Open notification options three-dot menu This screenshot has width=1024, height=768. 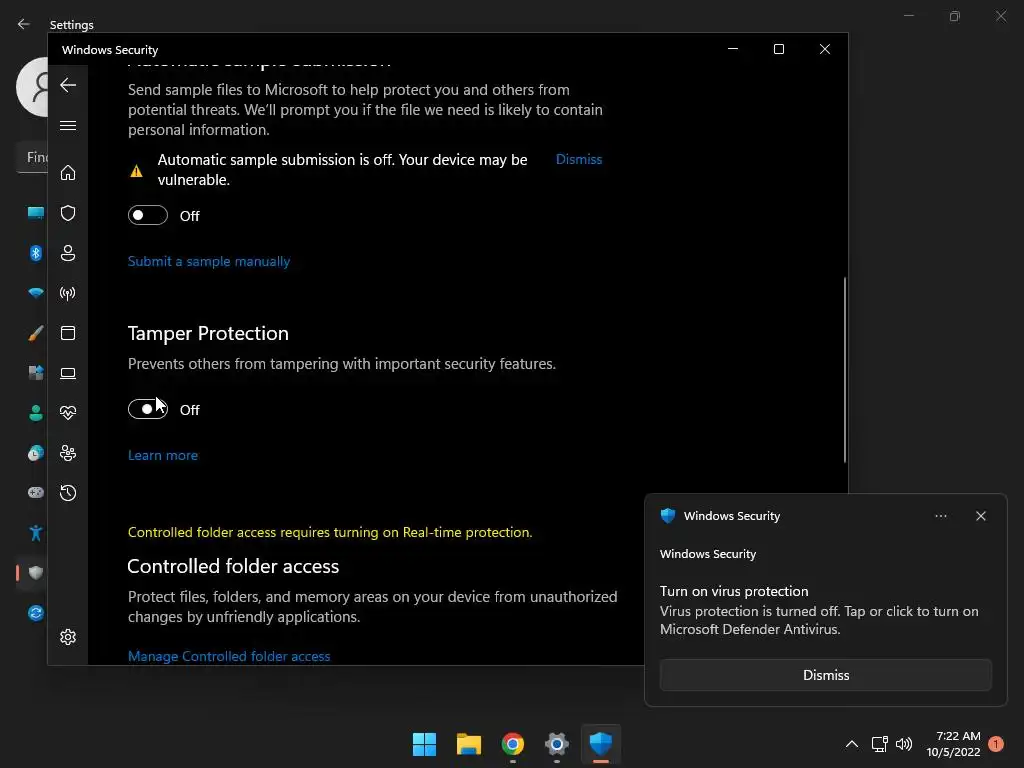tap(940, 516)
